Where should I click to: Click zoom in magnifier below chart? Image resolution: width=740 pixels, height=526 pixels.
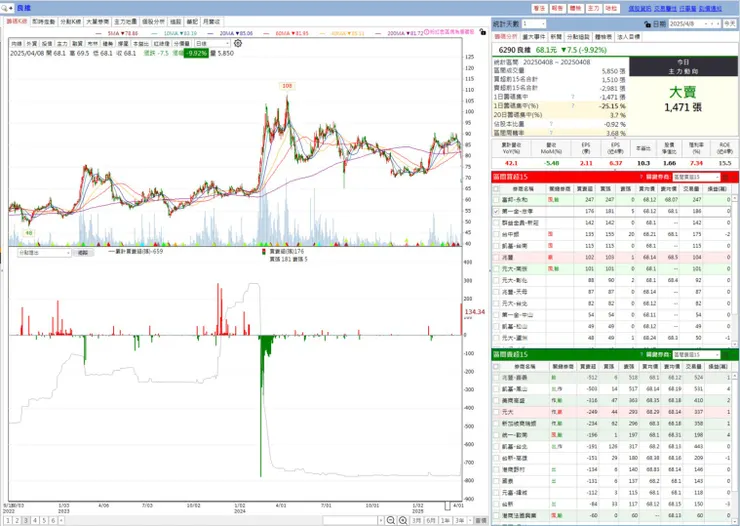click(403, 520)
